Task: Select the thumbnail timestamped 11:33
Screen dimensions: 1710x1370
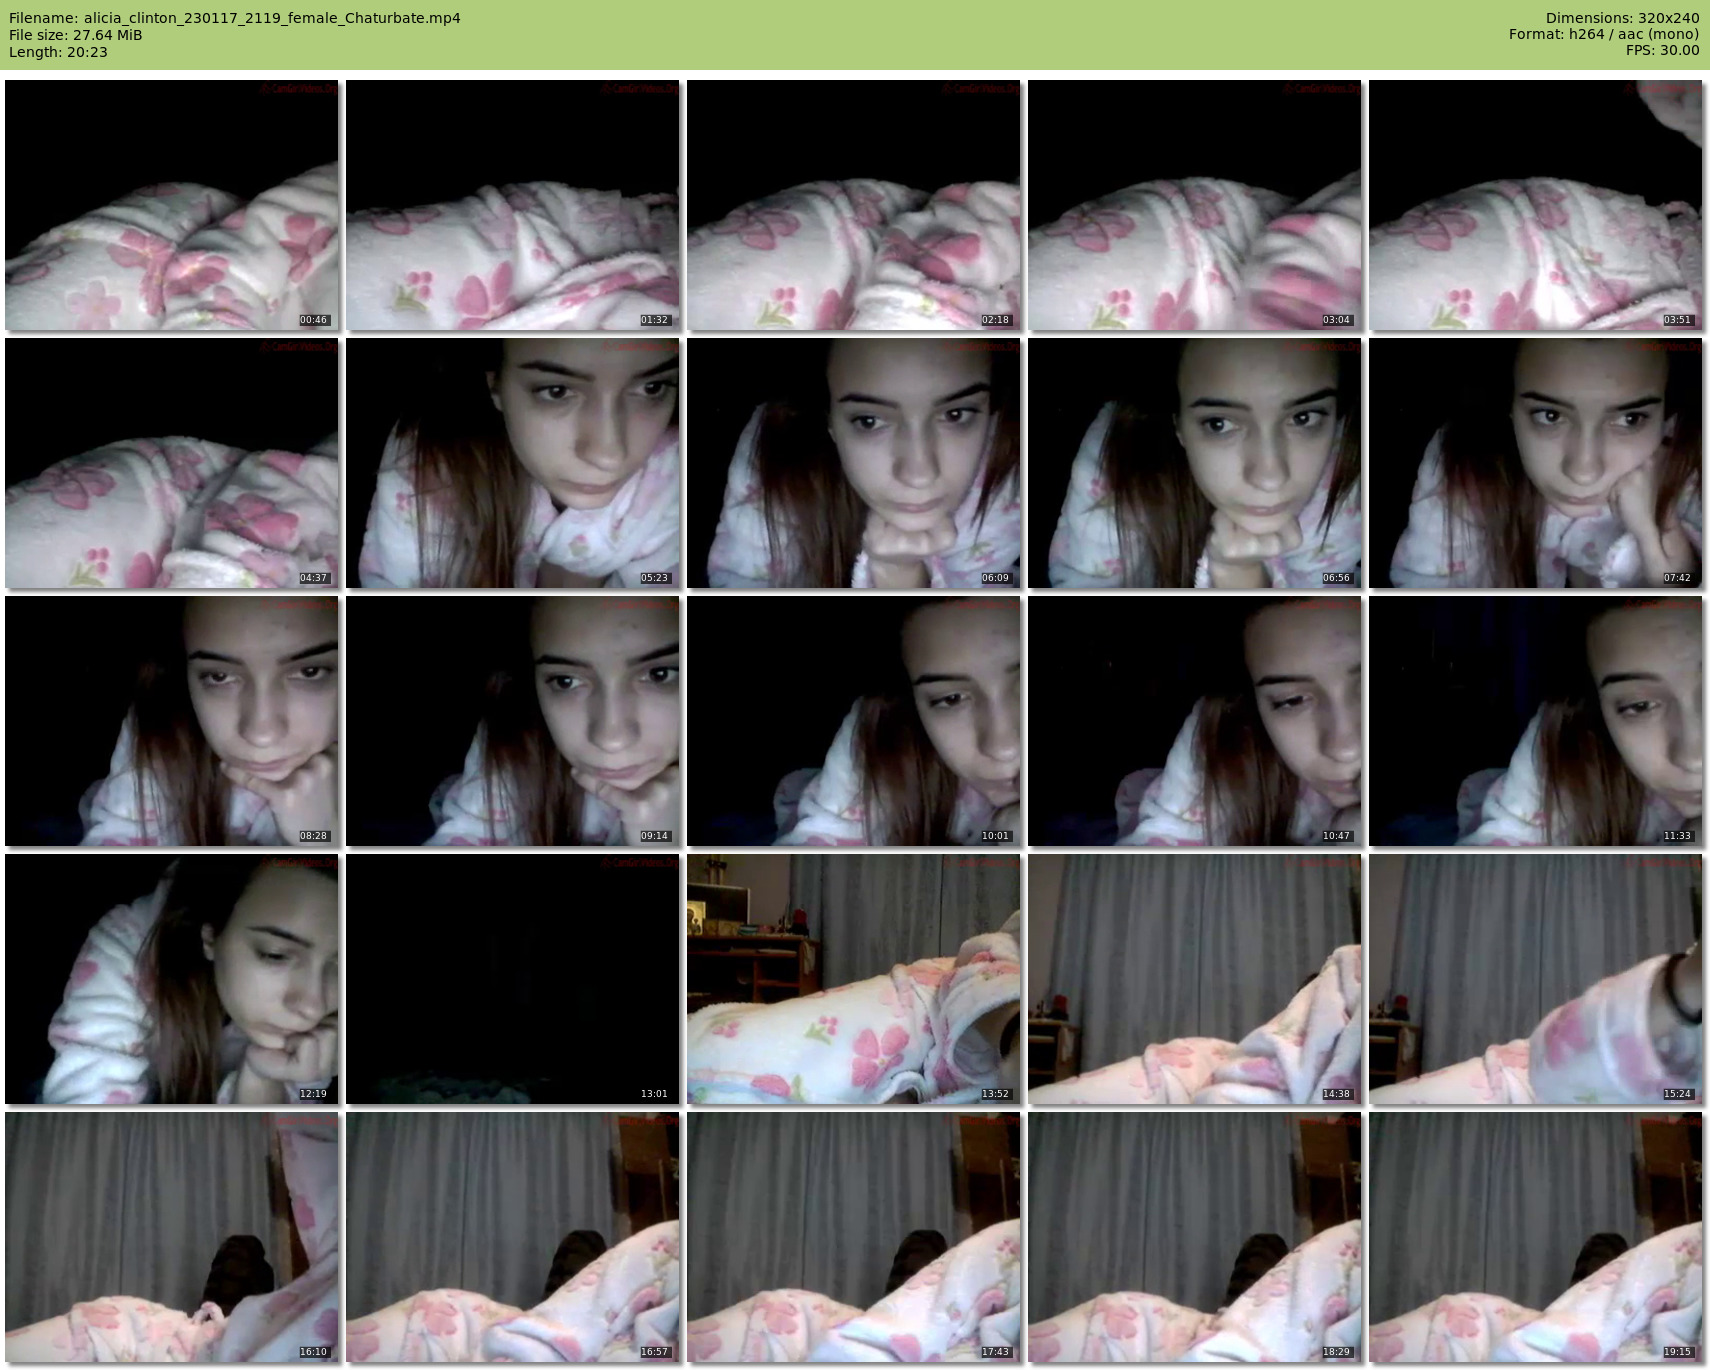Action: pos(1535,721)
